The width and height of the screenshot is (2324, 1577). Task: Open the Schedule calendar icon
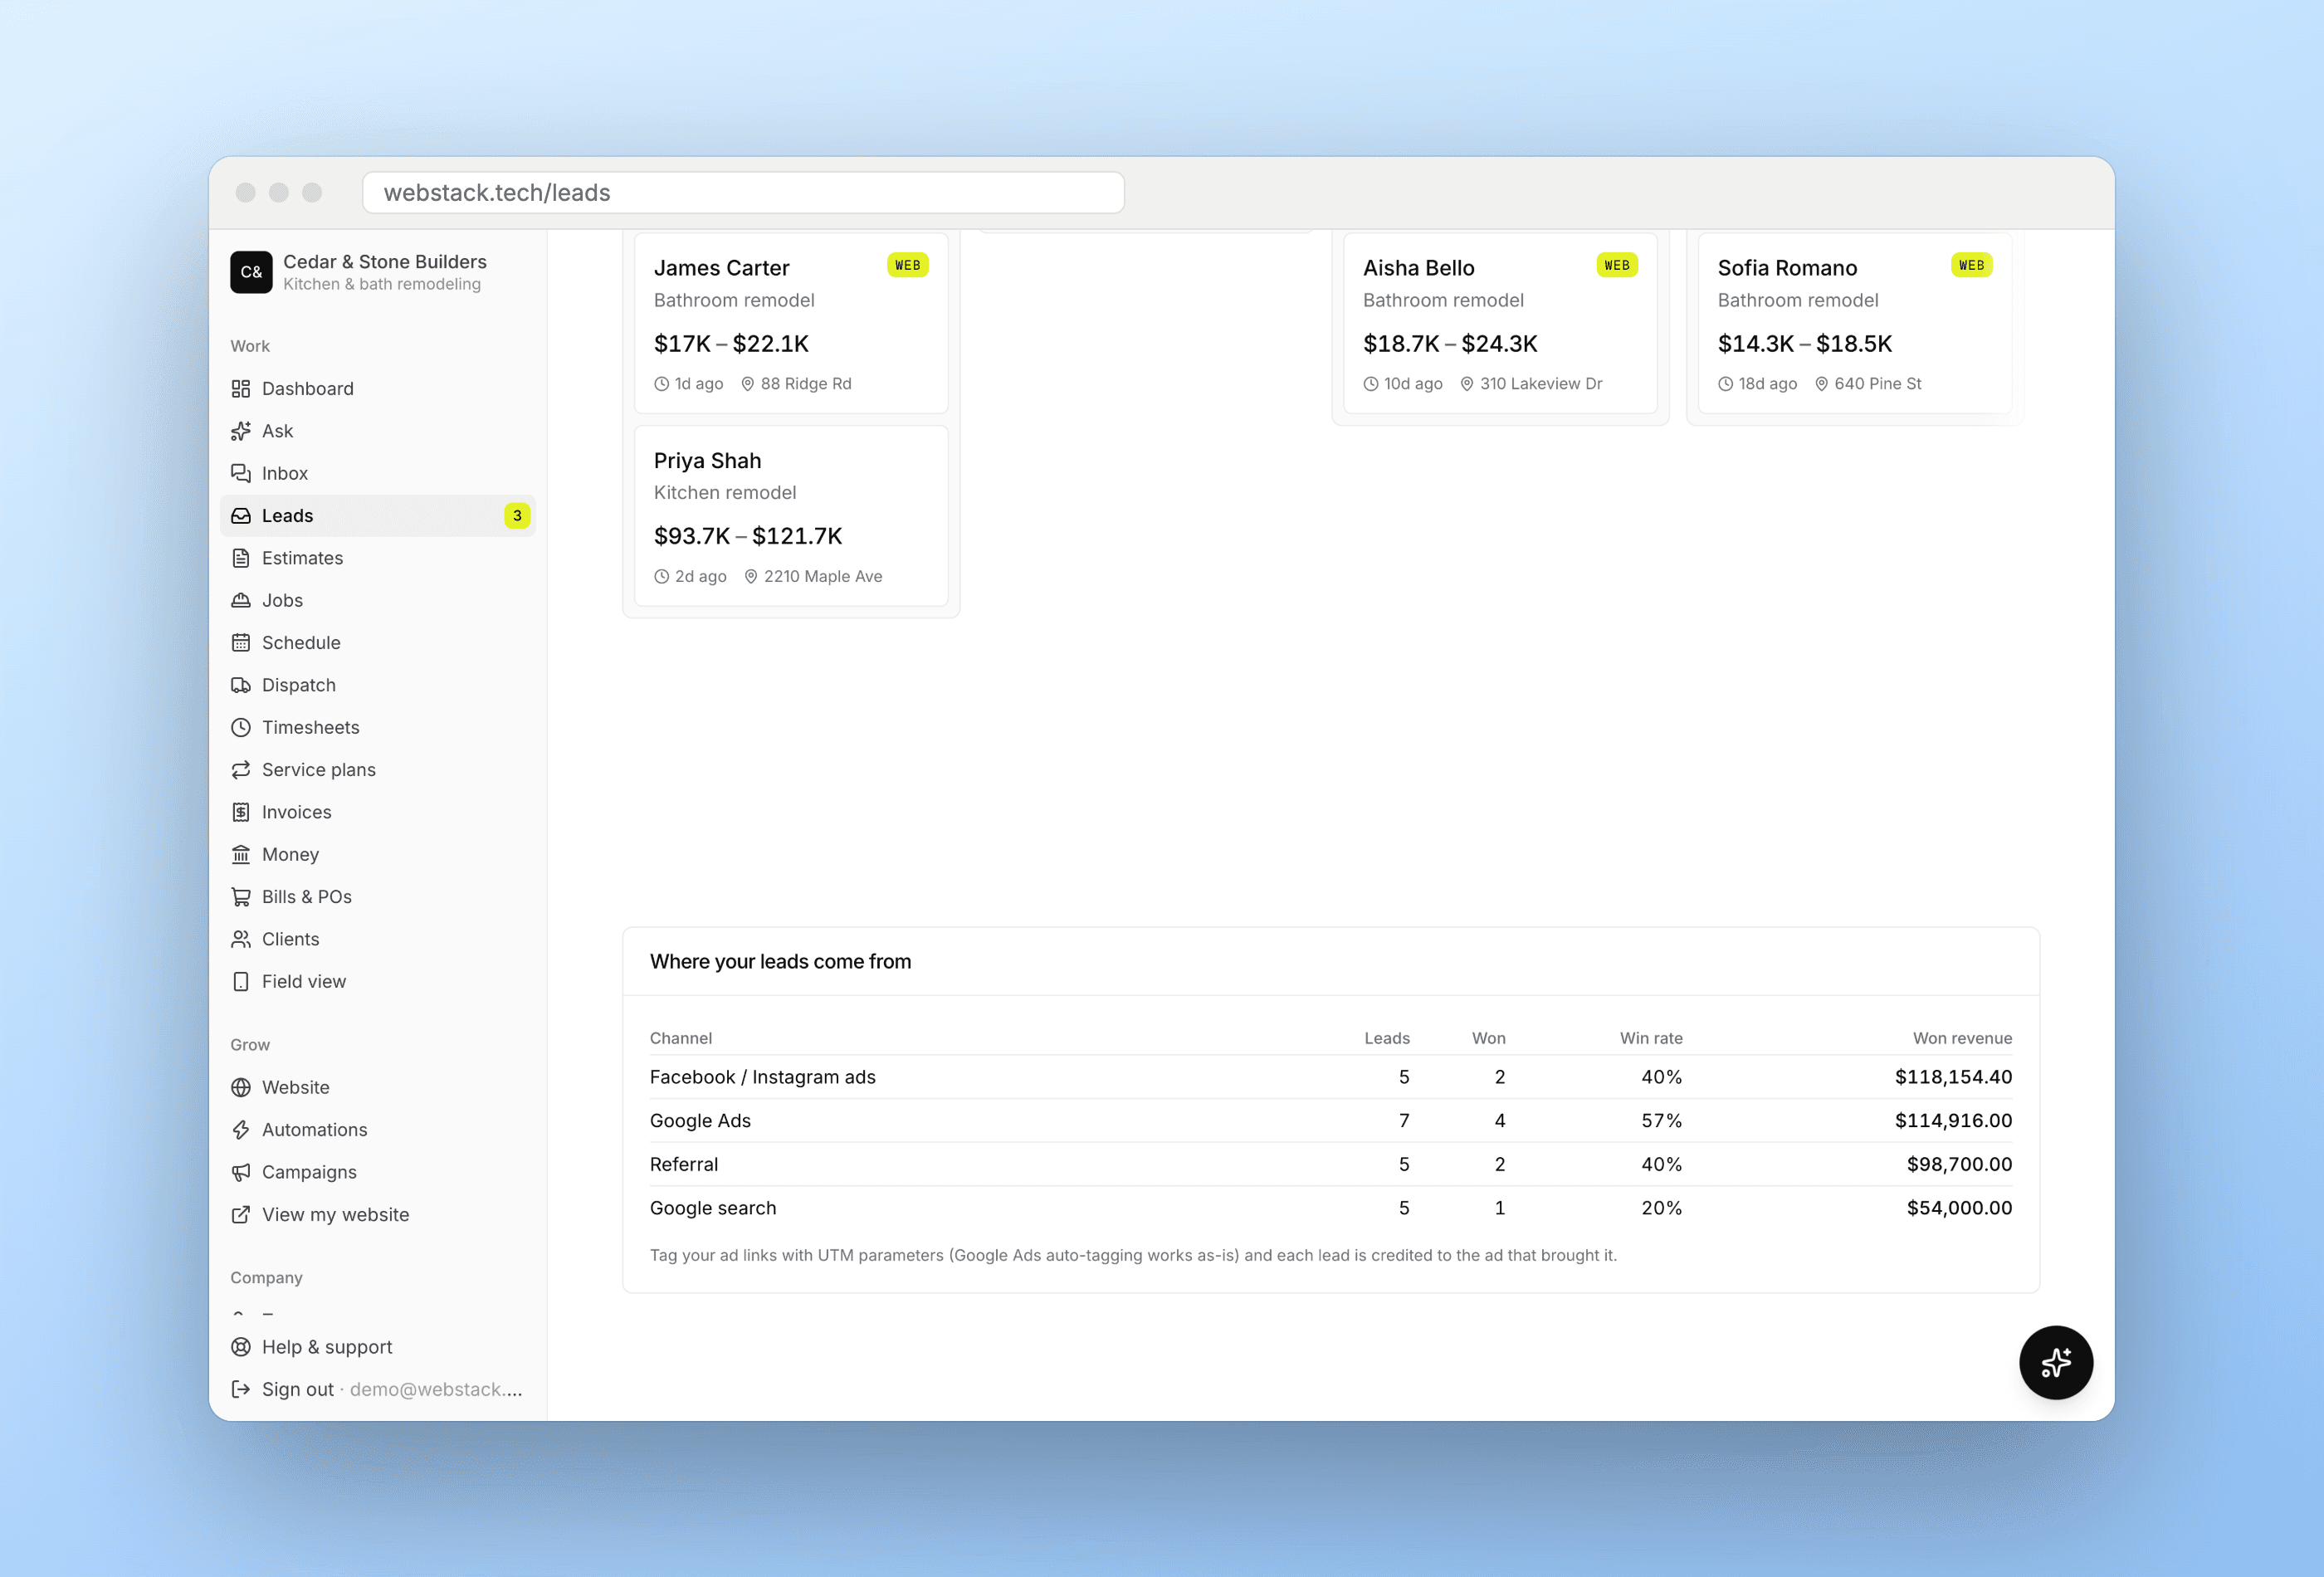point(241,643)
